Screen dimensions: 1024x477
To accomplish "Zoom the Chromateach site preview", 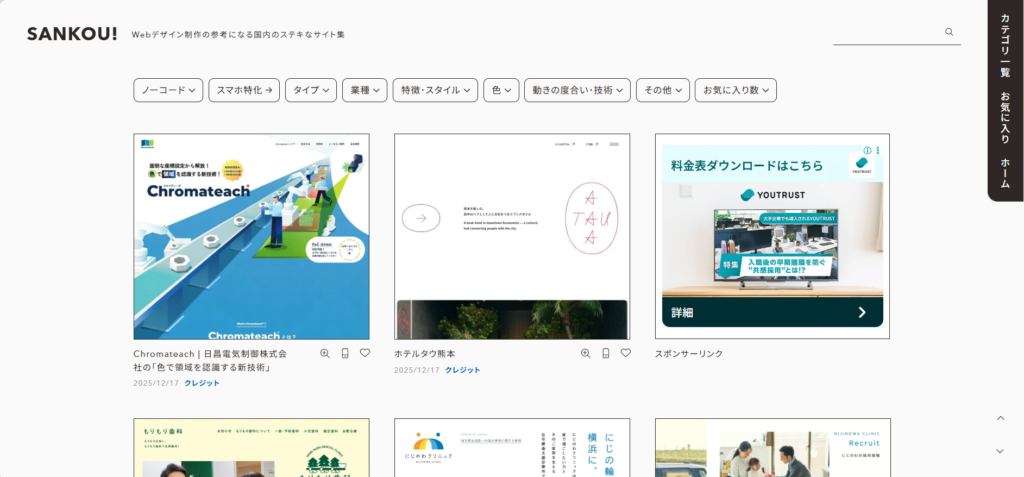I will 325,353.
